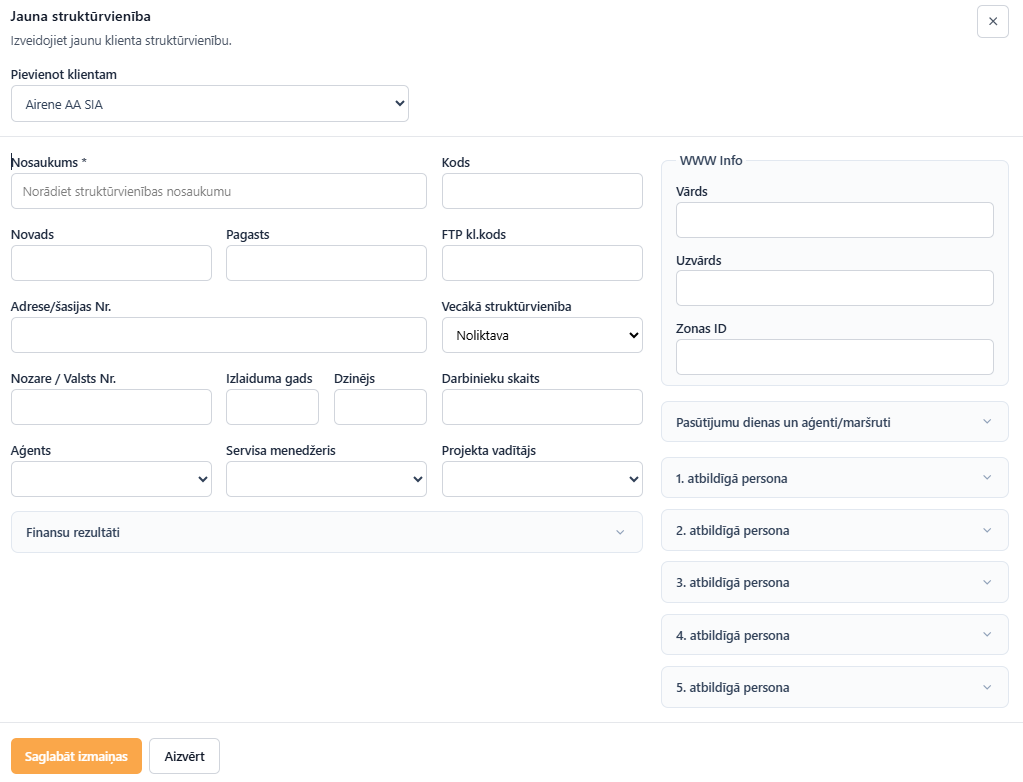This screenshot has height=782, width=1023.
Task: Expand the 1. atbildīgā persona section
Action: click(834, 478)
